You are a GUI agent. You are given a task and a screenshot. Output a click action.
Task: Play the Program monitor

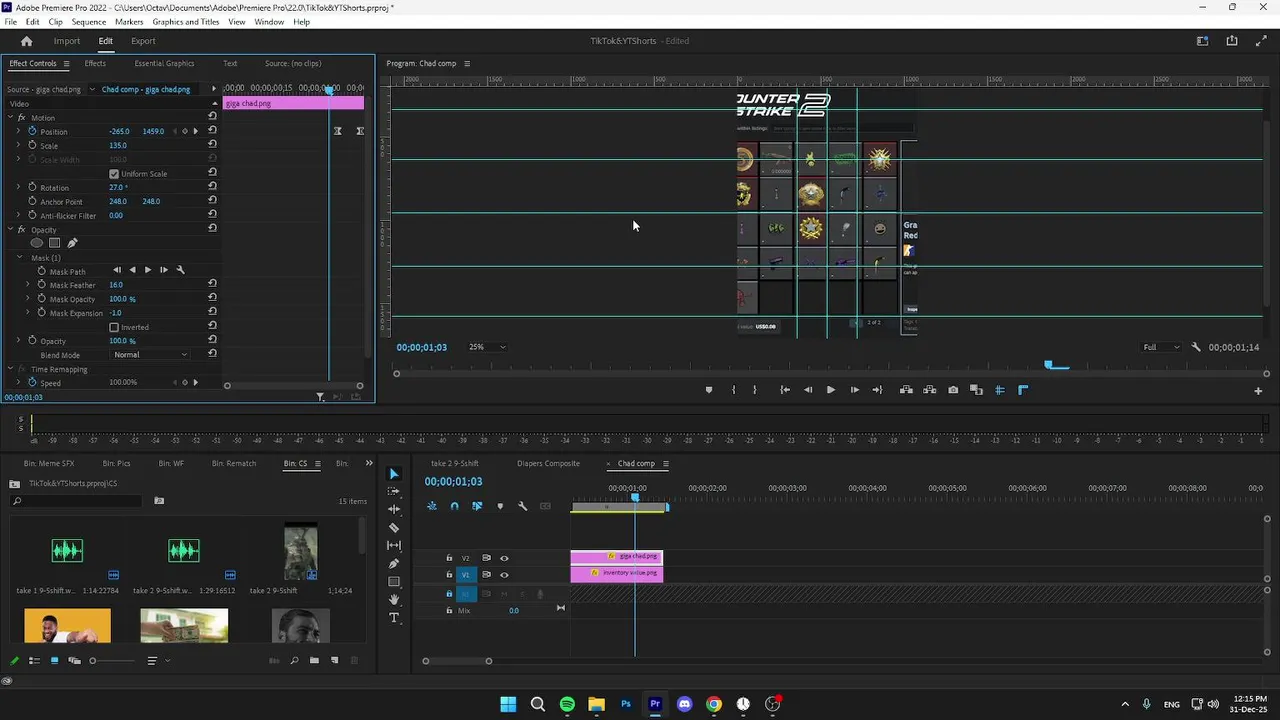(x=830, y=390)
